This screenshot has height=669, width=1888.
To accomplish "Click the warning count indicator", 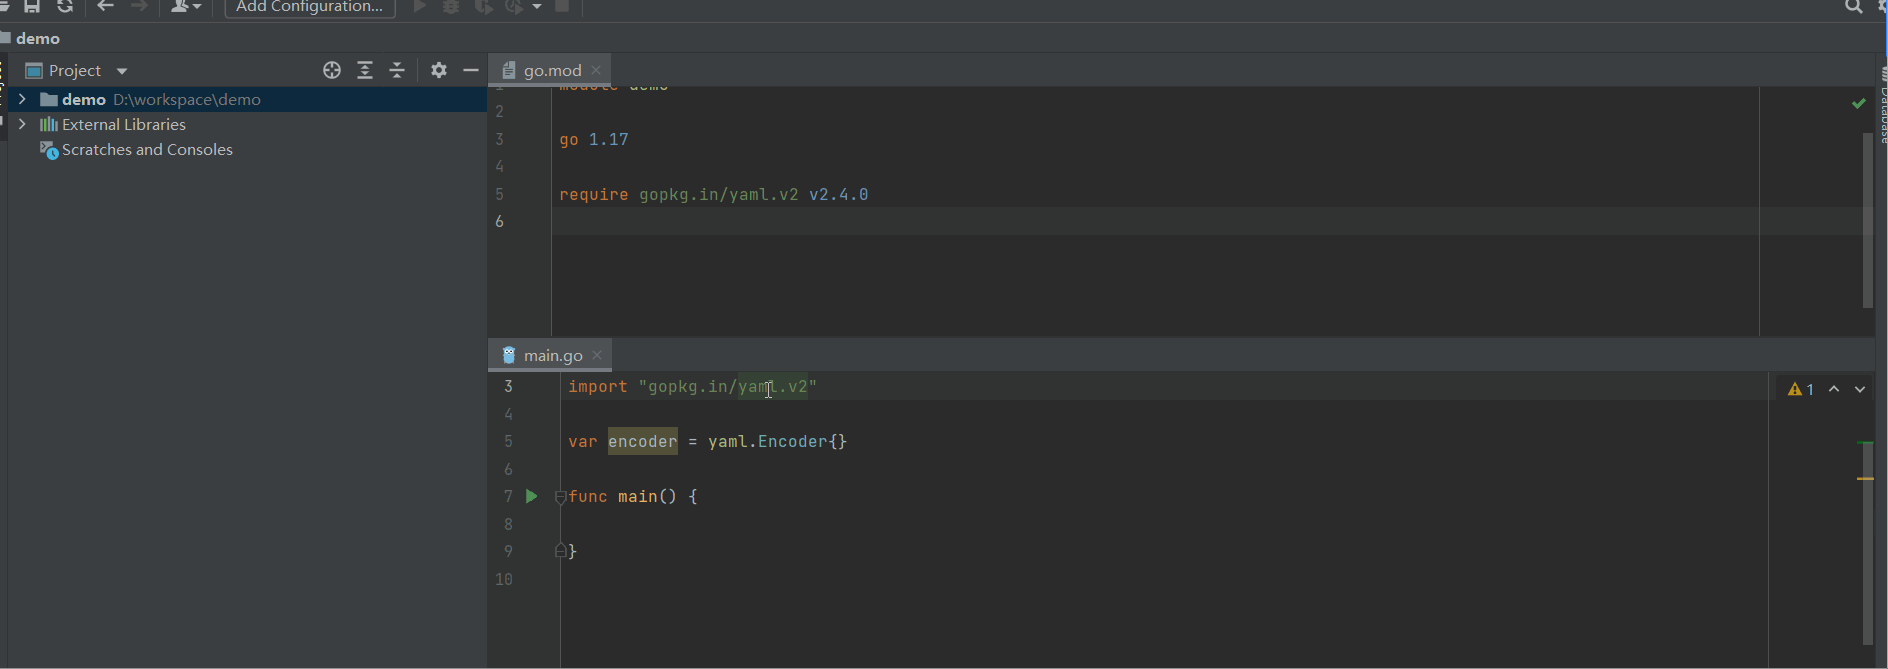I will click(1801, 389).
